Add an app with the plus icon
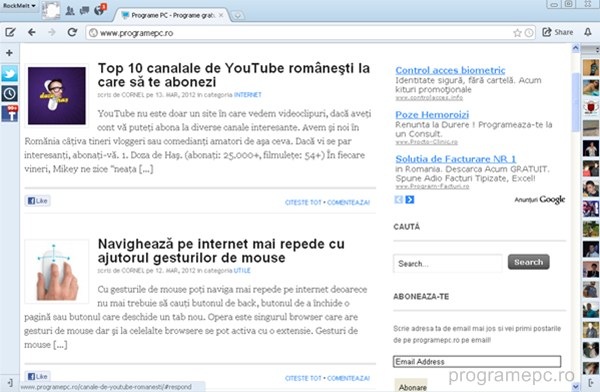600x392 pixels. coord(10,53)
